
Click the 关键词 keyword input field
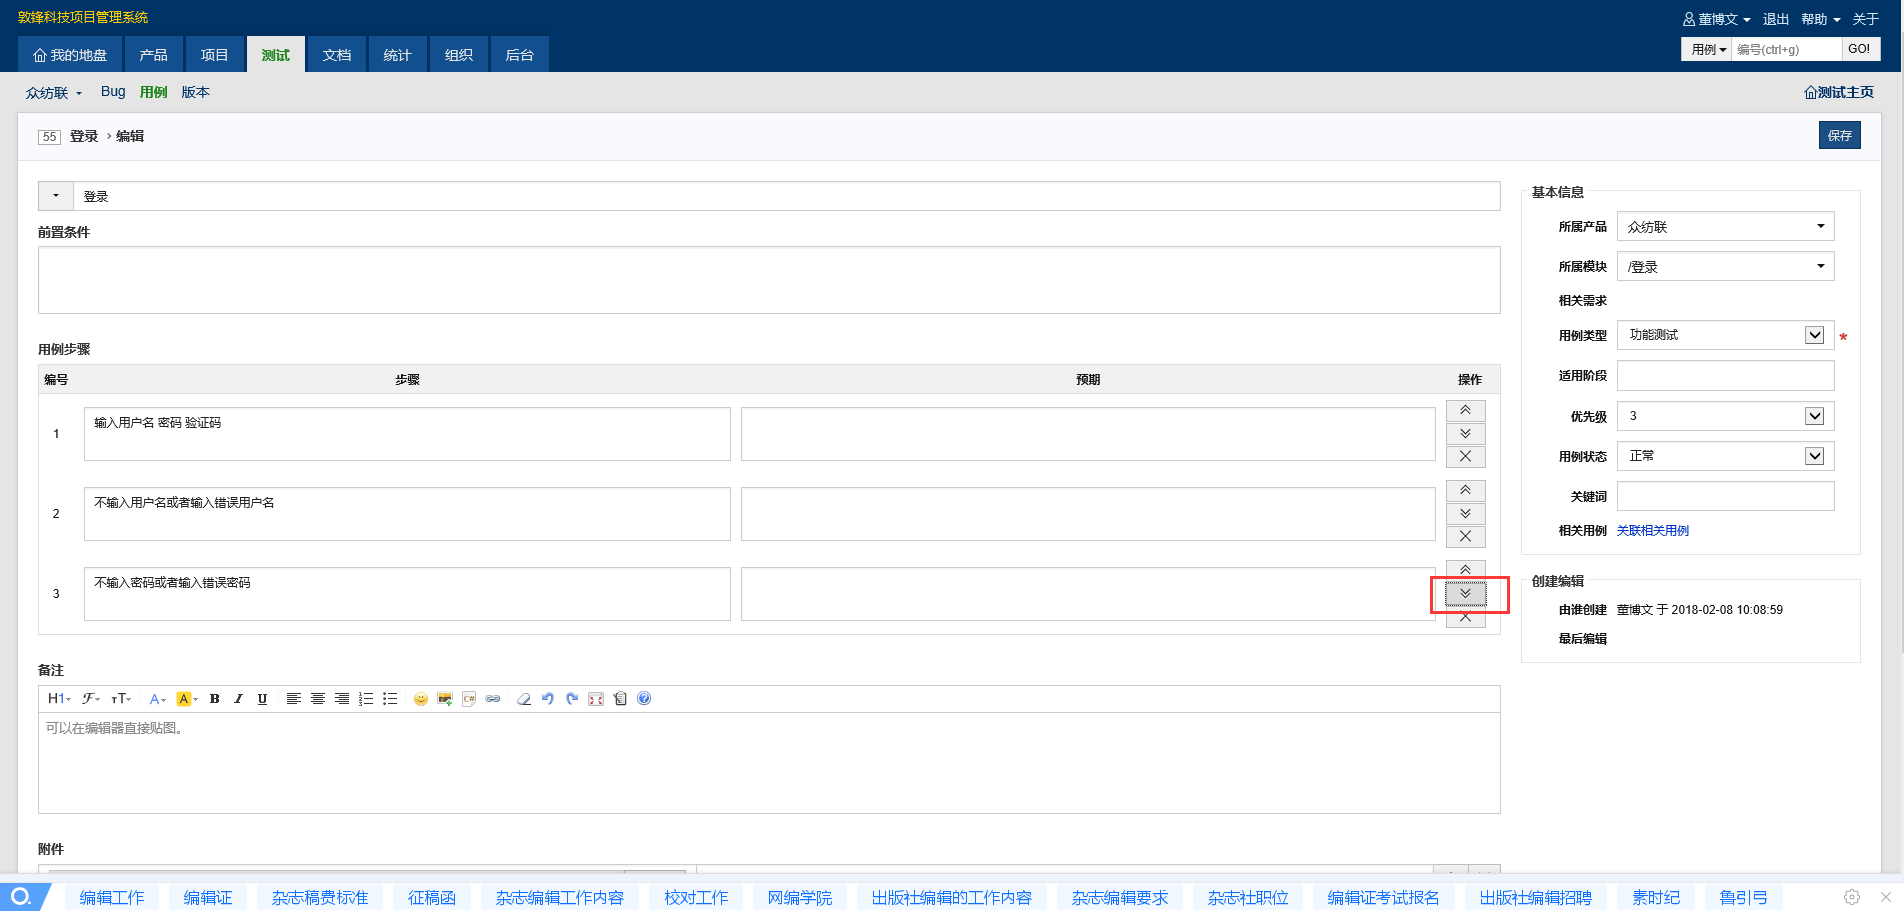[1725, 496]
